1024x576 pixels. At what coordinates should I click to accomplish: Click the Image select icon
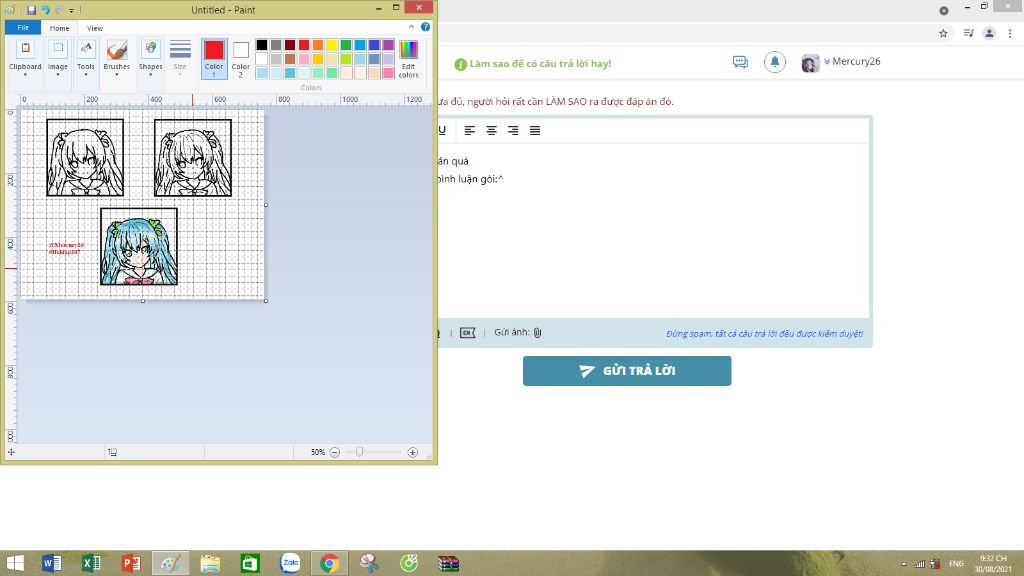[x=57, y=48]
